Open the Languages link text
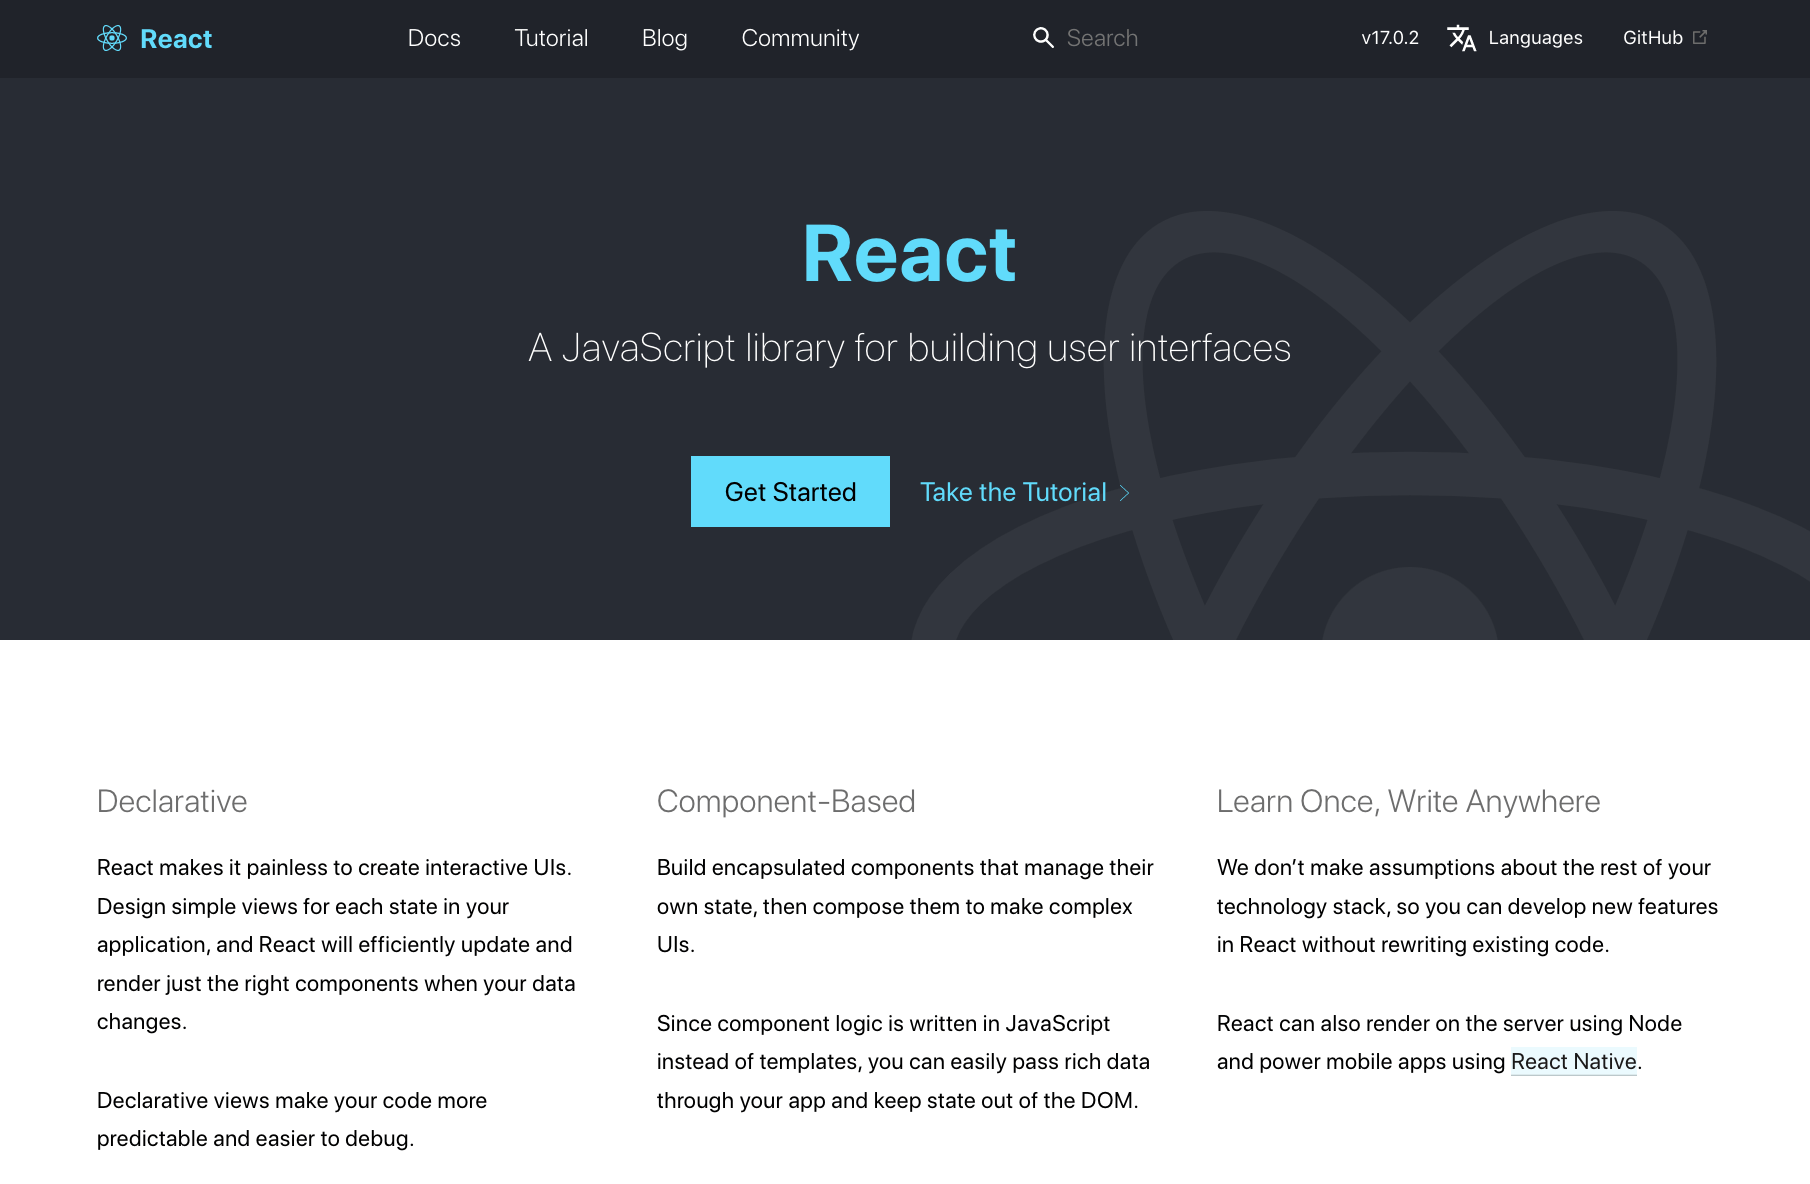The width and height of the screenshot is (1810, 1184). [1535, 38]
